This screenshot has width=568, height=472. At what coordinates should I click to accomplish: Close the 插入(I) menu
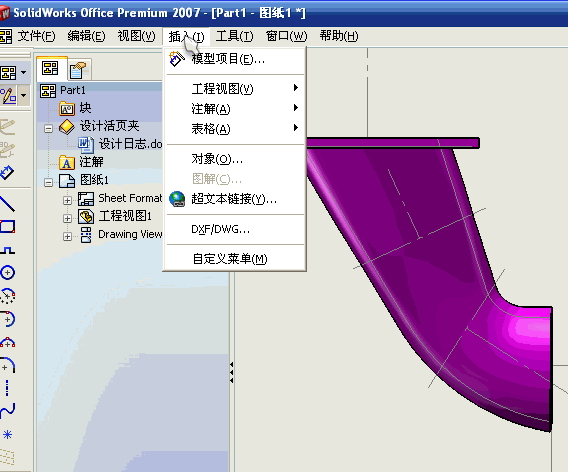tap(186, 37)
